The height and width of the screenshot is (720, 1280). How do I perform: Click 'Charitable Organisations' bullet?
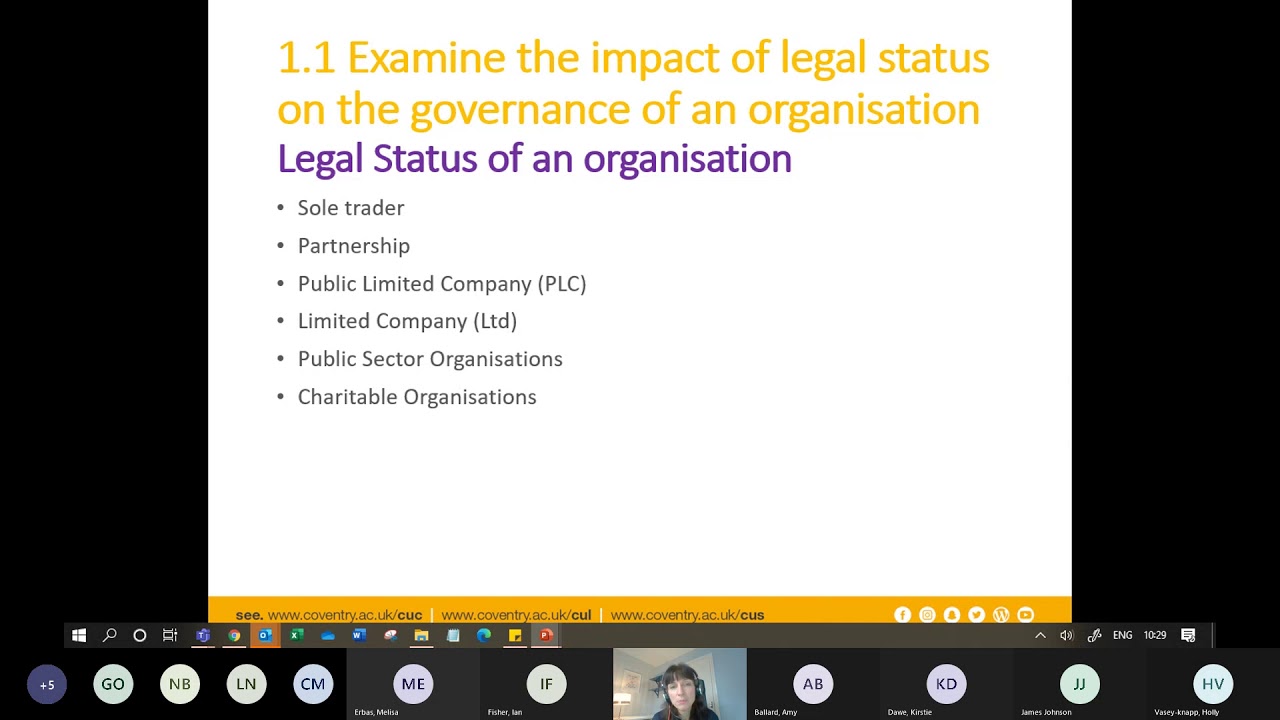click(417, 397)
